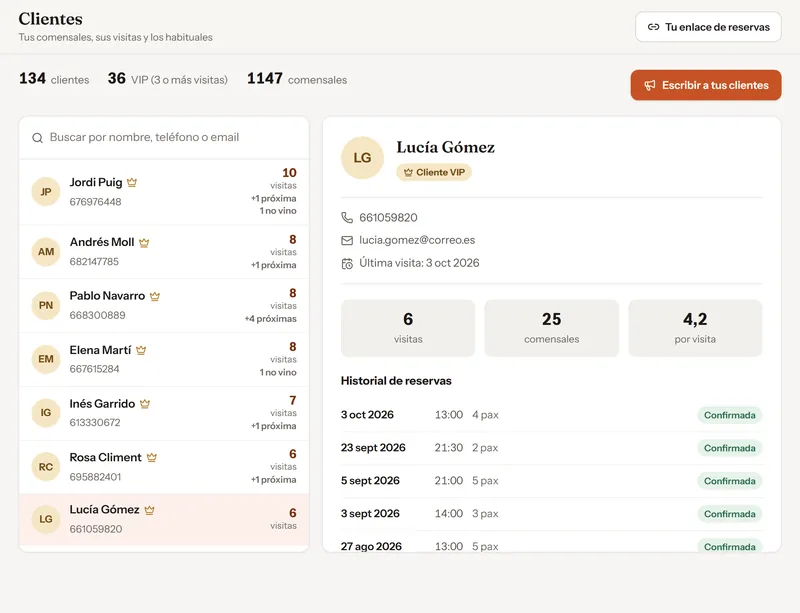Click the PN avatar circle

pos(46,305)
